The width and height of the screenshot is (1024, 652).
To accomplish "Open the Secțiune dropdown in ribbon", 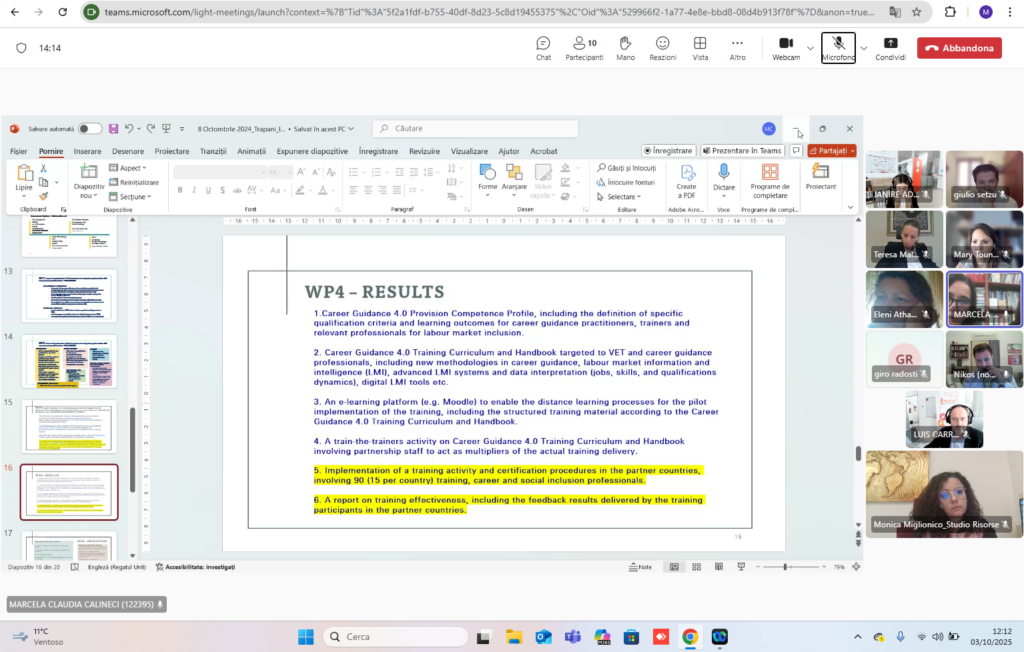I will tap(131, 197).
